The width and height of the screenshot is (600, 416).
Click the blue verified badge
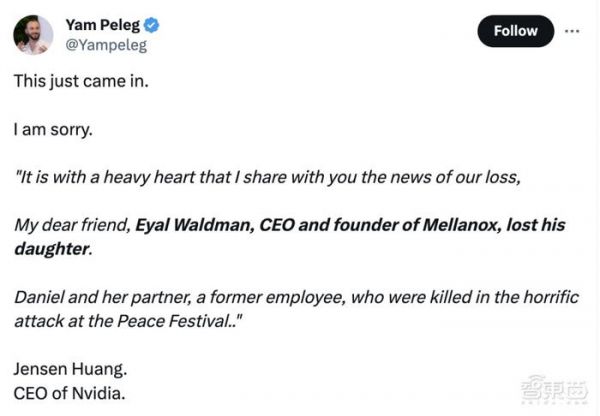coord(151,25)
